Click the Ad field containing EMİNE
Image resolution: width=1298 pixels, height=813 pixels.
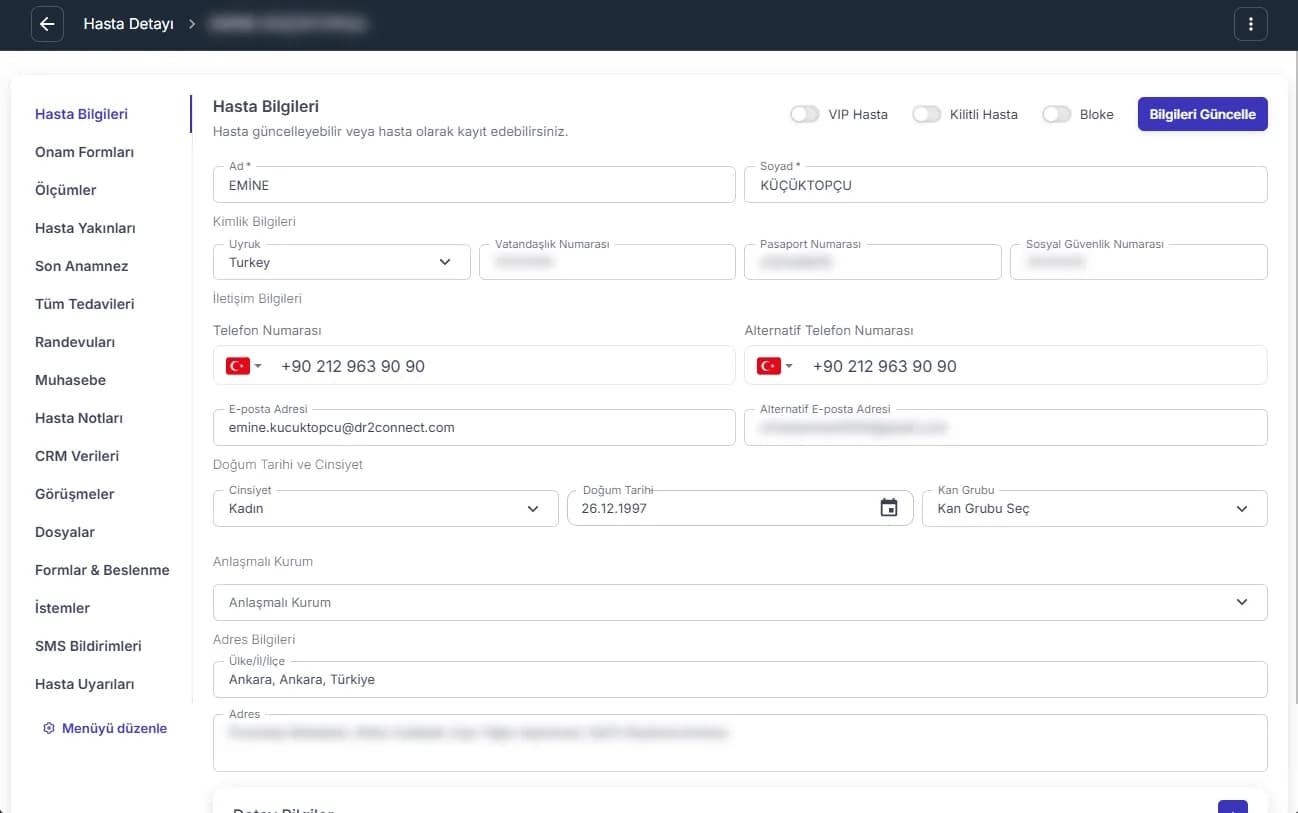pos(474,185)
